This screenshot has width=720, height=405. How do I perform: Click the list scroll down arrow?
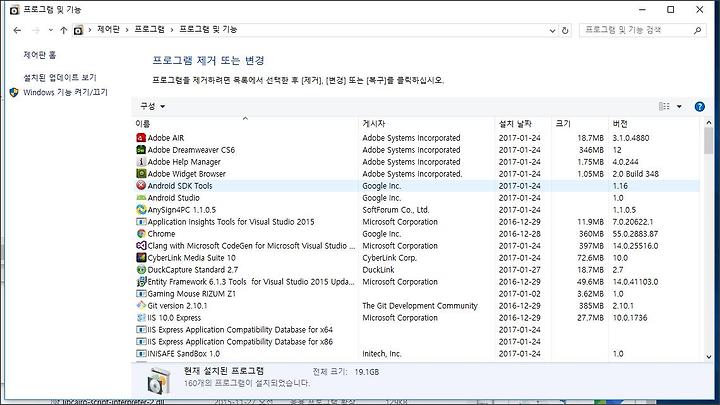pyautogui.click(x=709, y=356)
